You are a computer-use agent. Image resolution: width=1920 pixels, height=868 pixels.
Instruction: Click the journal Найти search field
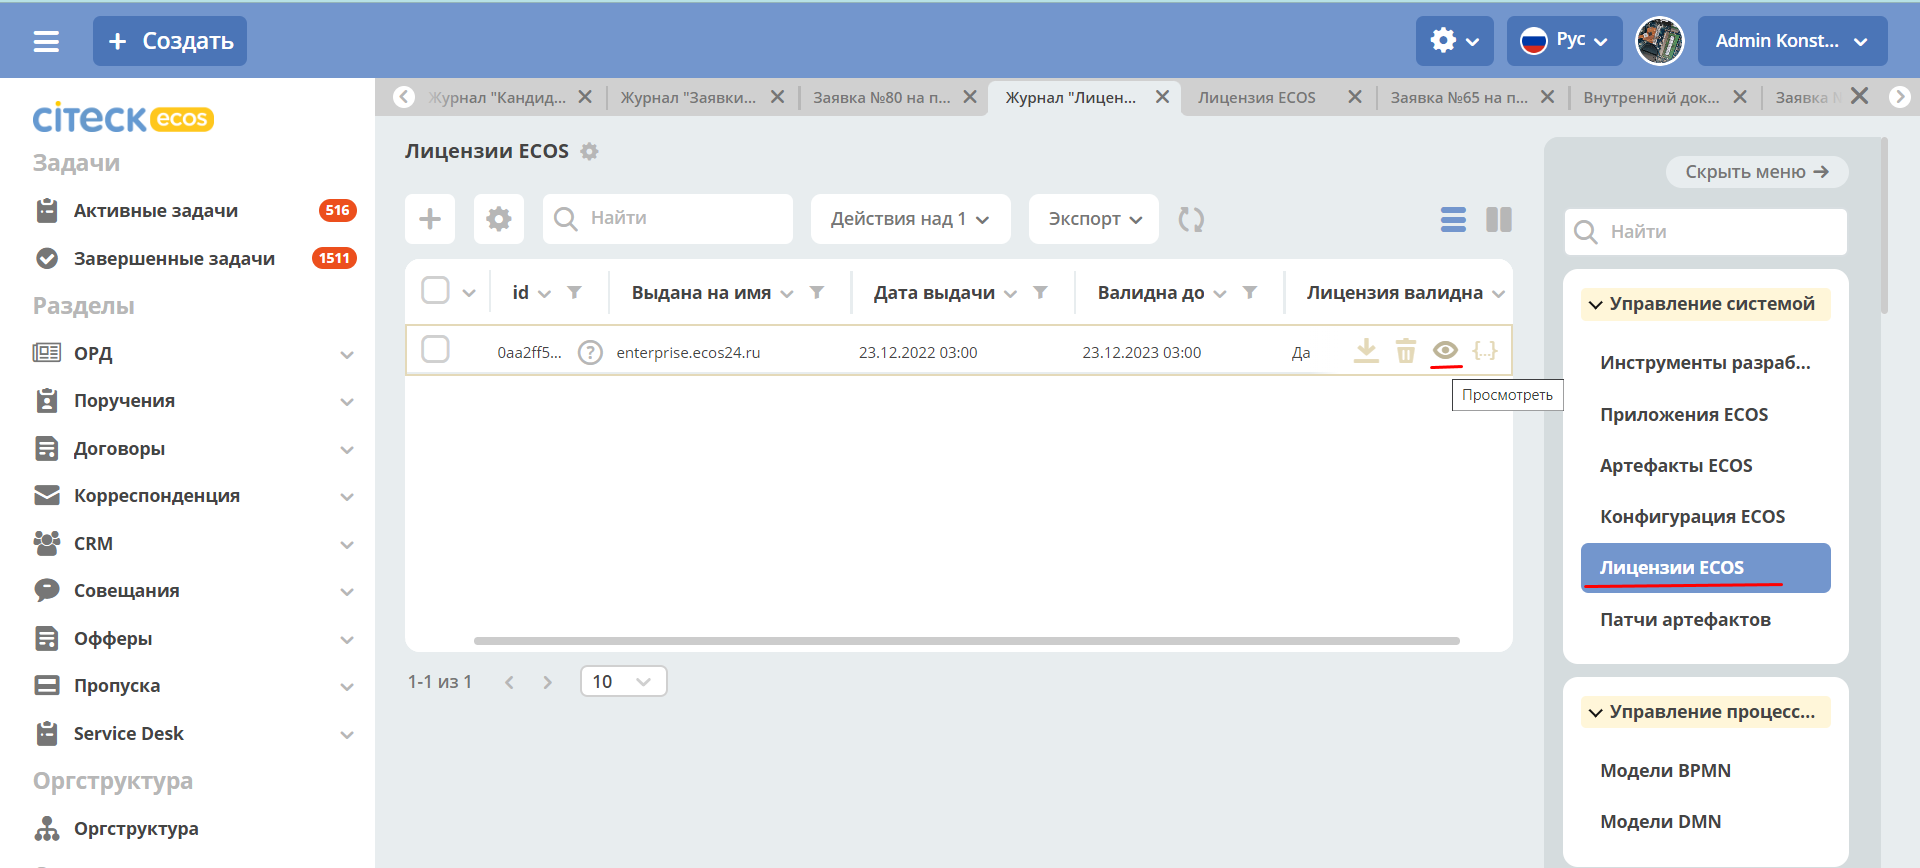click(668, 219)
